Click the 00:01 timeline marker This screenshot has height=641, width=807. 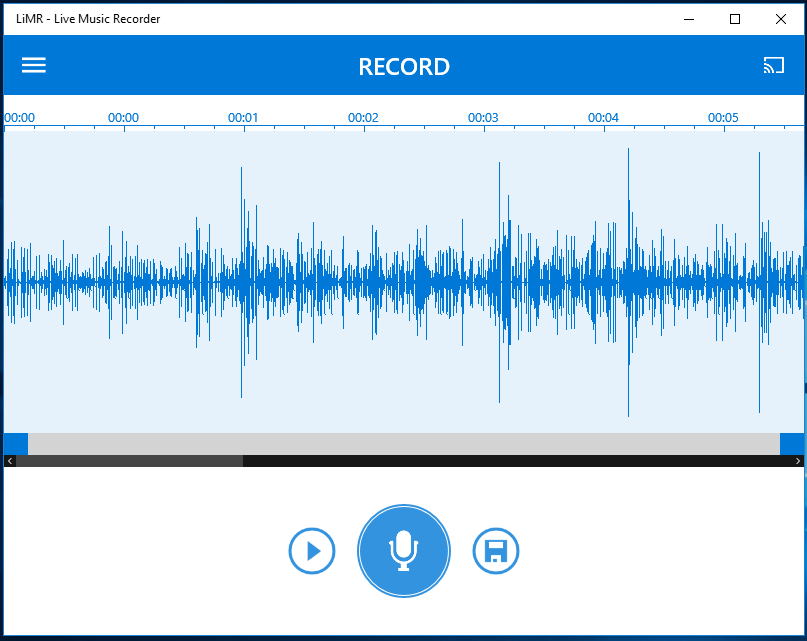tap(243, 117)
